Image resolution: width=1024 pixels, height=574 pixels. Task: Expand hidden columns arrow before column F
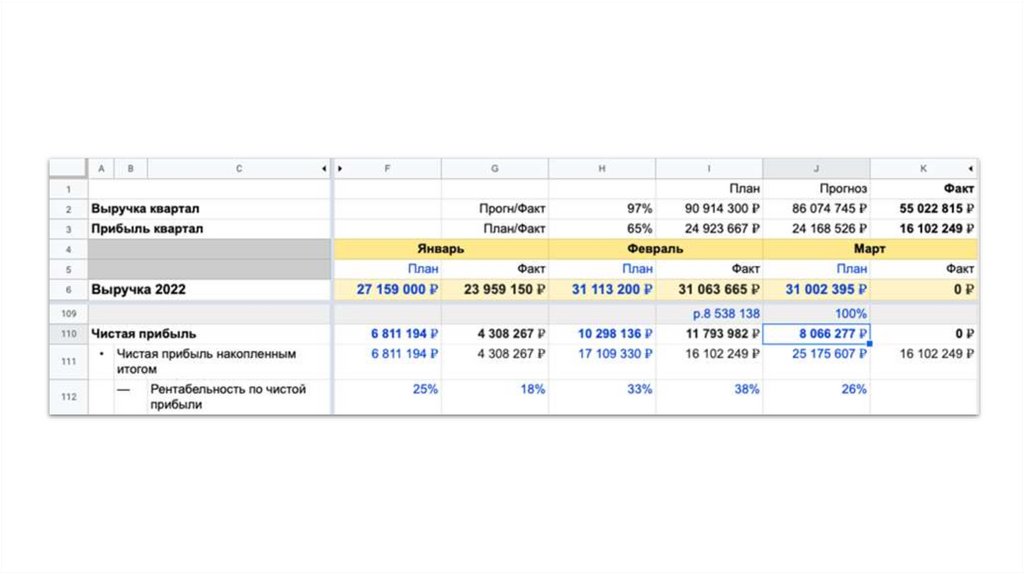point(340,168)
